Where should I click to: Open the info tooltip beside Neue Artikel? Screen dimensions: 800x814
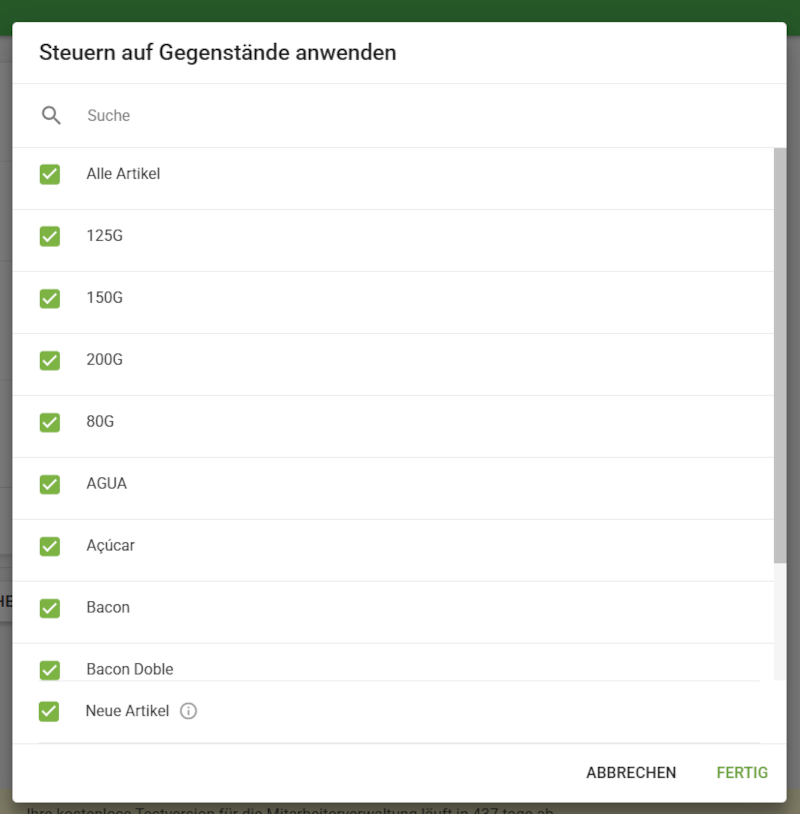point(186,711)
